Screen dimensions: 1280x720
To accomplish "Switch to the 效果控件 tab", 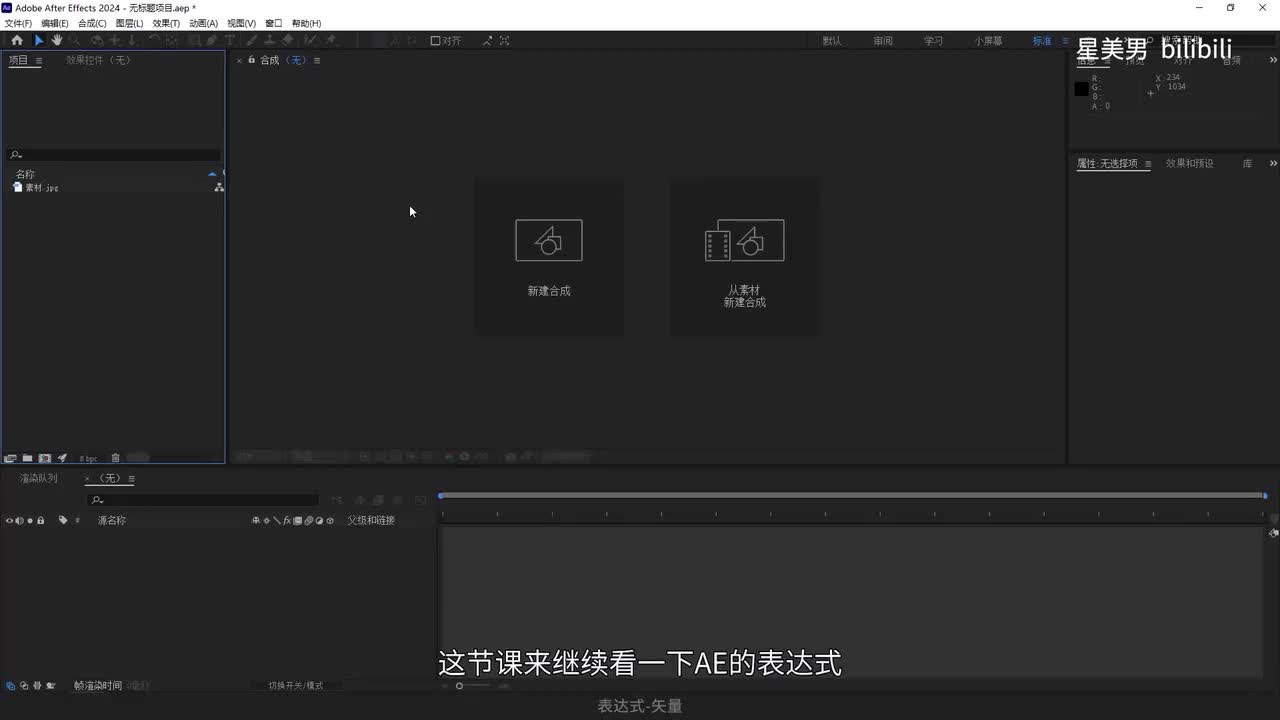I will click(98, 60).
